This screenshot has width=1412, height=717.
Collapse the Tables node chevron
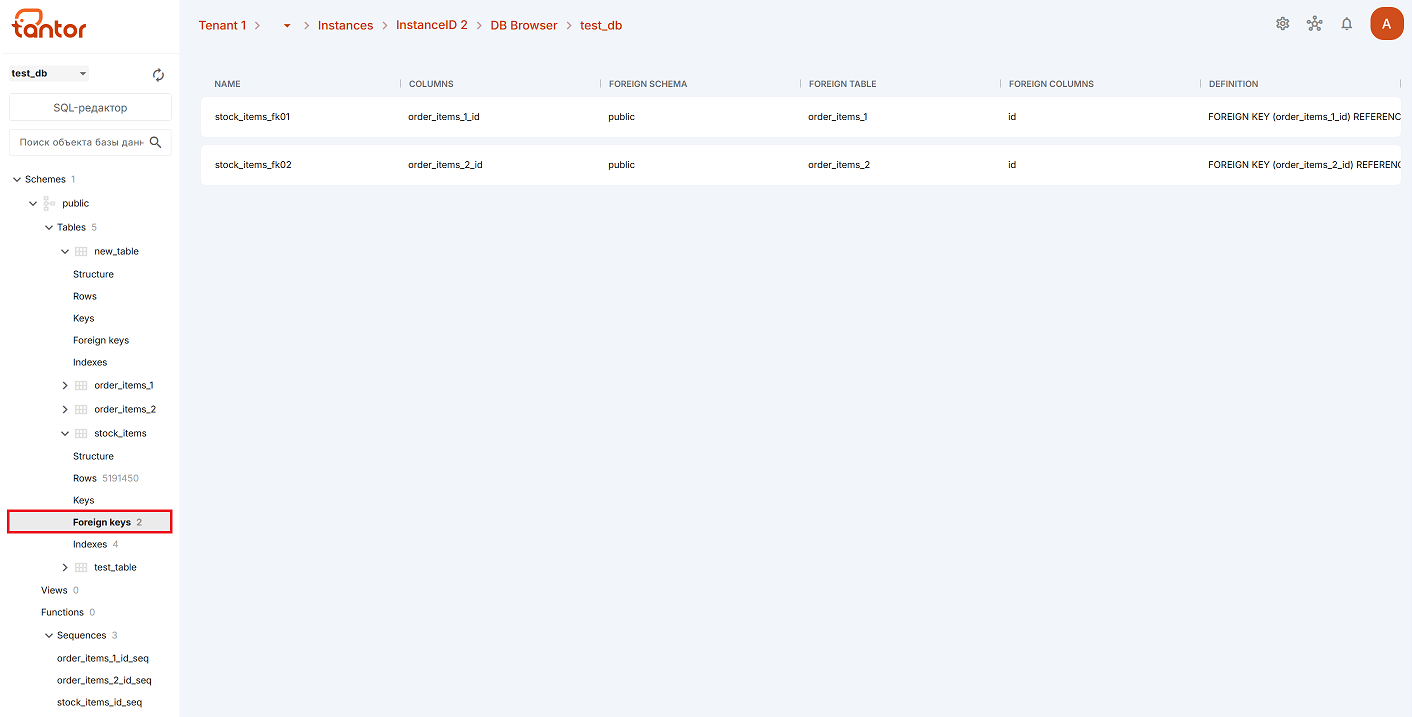(49, 228)
